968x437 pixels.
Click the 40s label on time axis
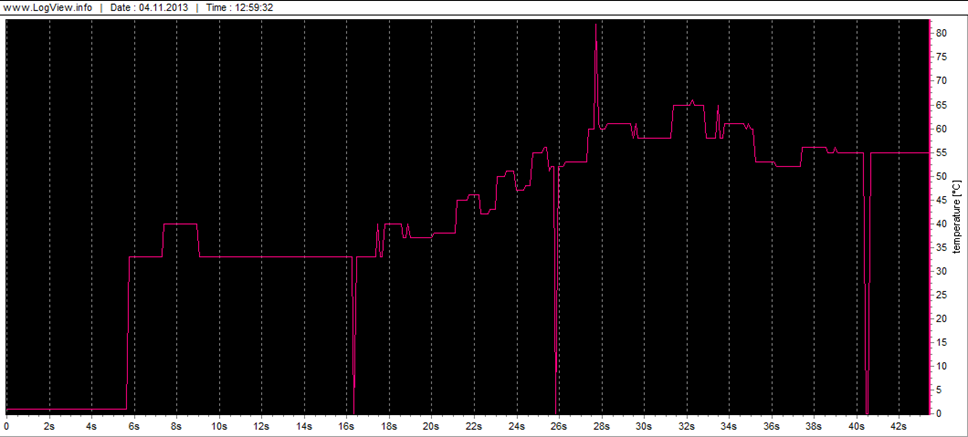tap(857, 426)
